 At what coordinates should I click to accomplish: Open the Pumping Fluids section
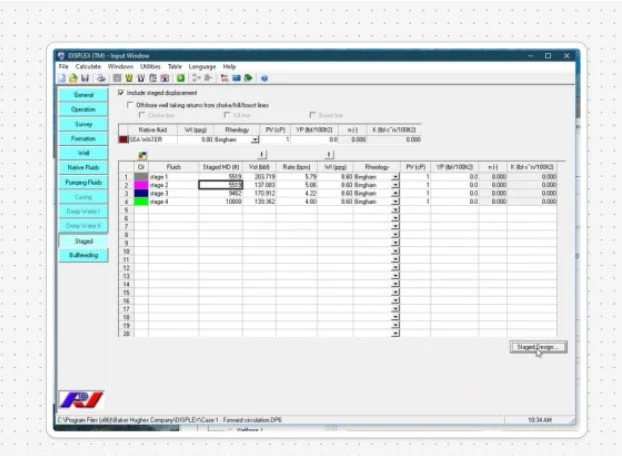83,182
